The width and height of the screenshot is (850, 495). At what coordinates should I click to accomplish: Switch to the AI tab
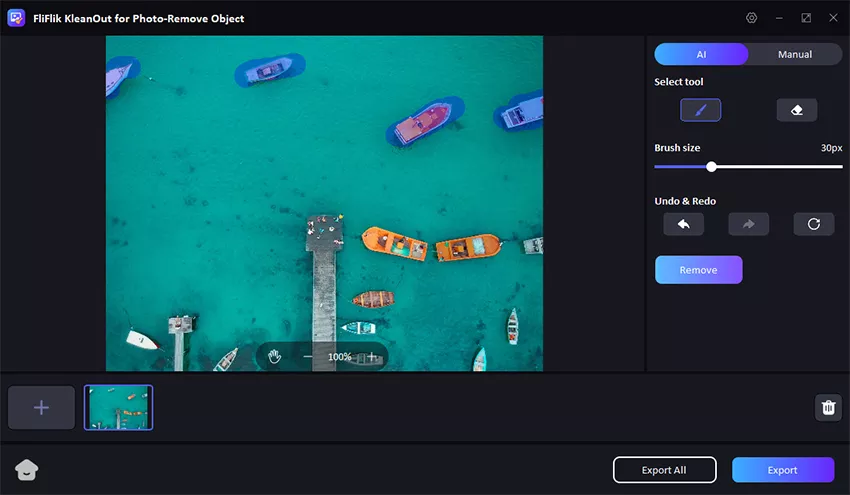click(701, 54)
